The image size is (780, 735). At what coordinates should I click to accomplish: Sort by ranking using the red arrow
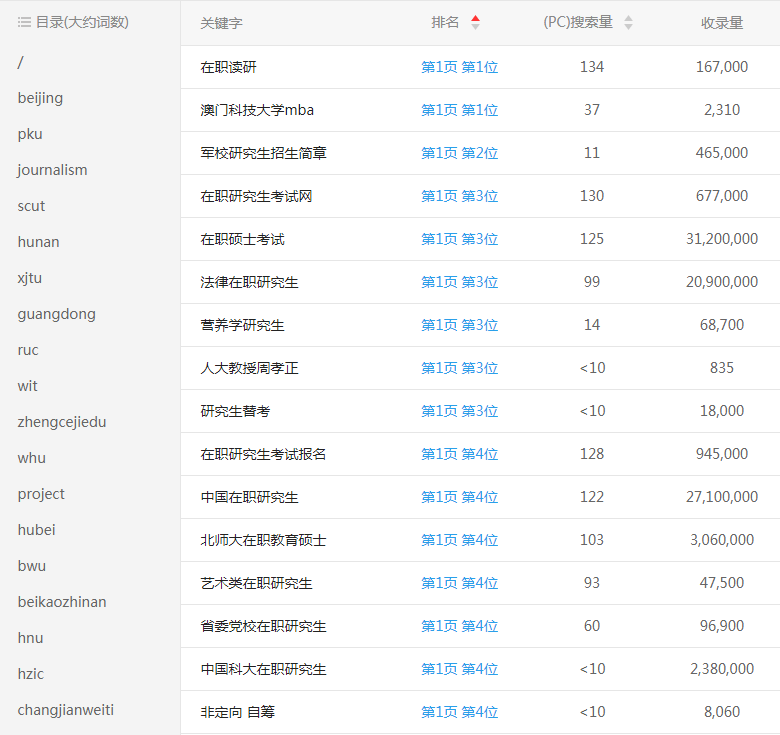[475, 22]
